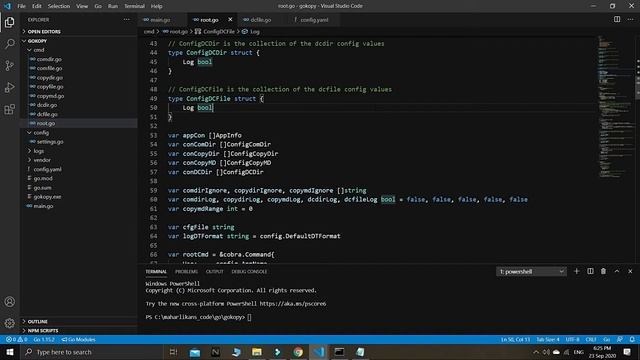Screen dimensions: 640x360
Task: Switch to the Output panel tab
Action: click(x=214, y=271)
